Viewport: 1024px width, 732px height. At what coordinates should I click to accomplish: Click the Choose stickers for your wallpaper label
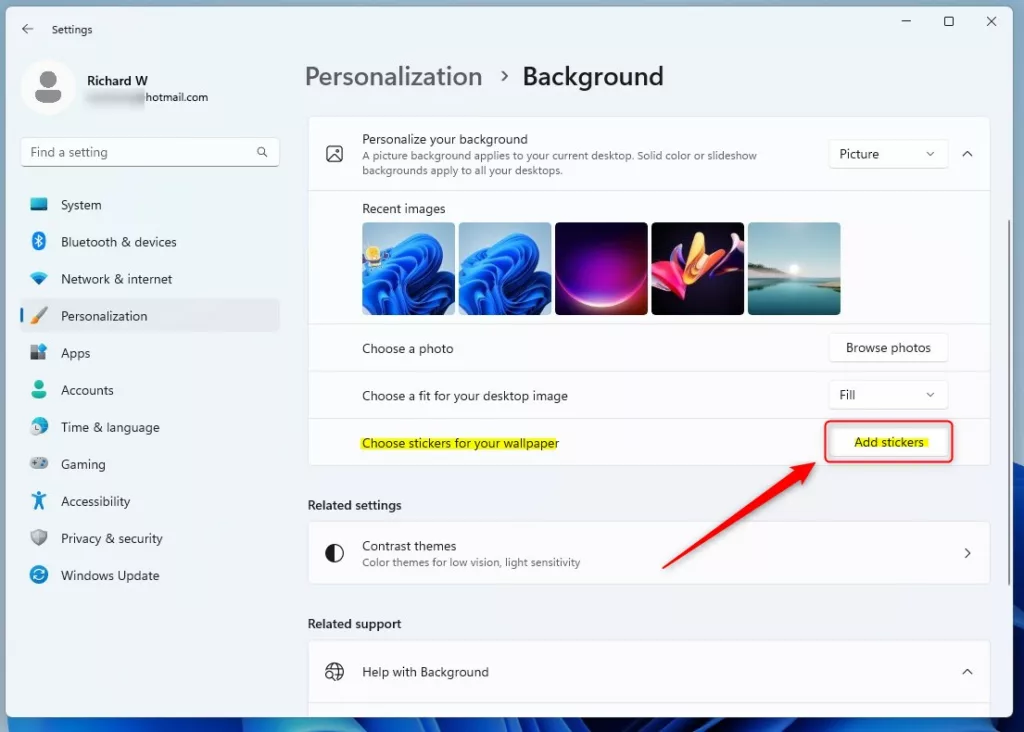point(460,443)
